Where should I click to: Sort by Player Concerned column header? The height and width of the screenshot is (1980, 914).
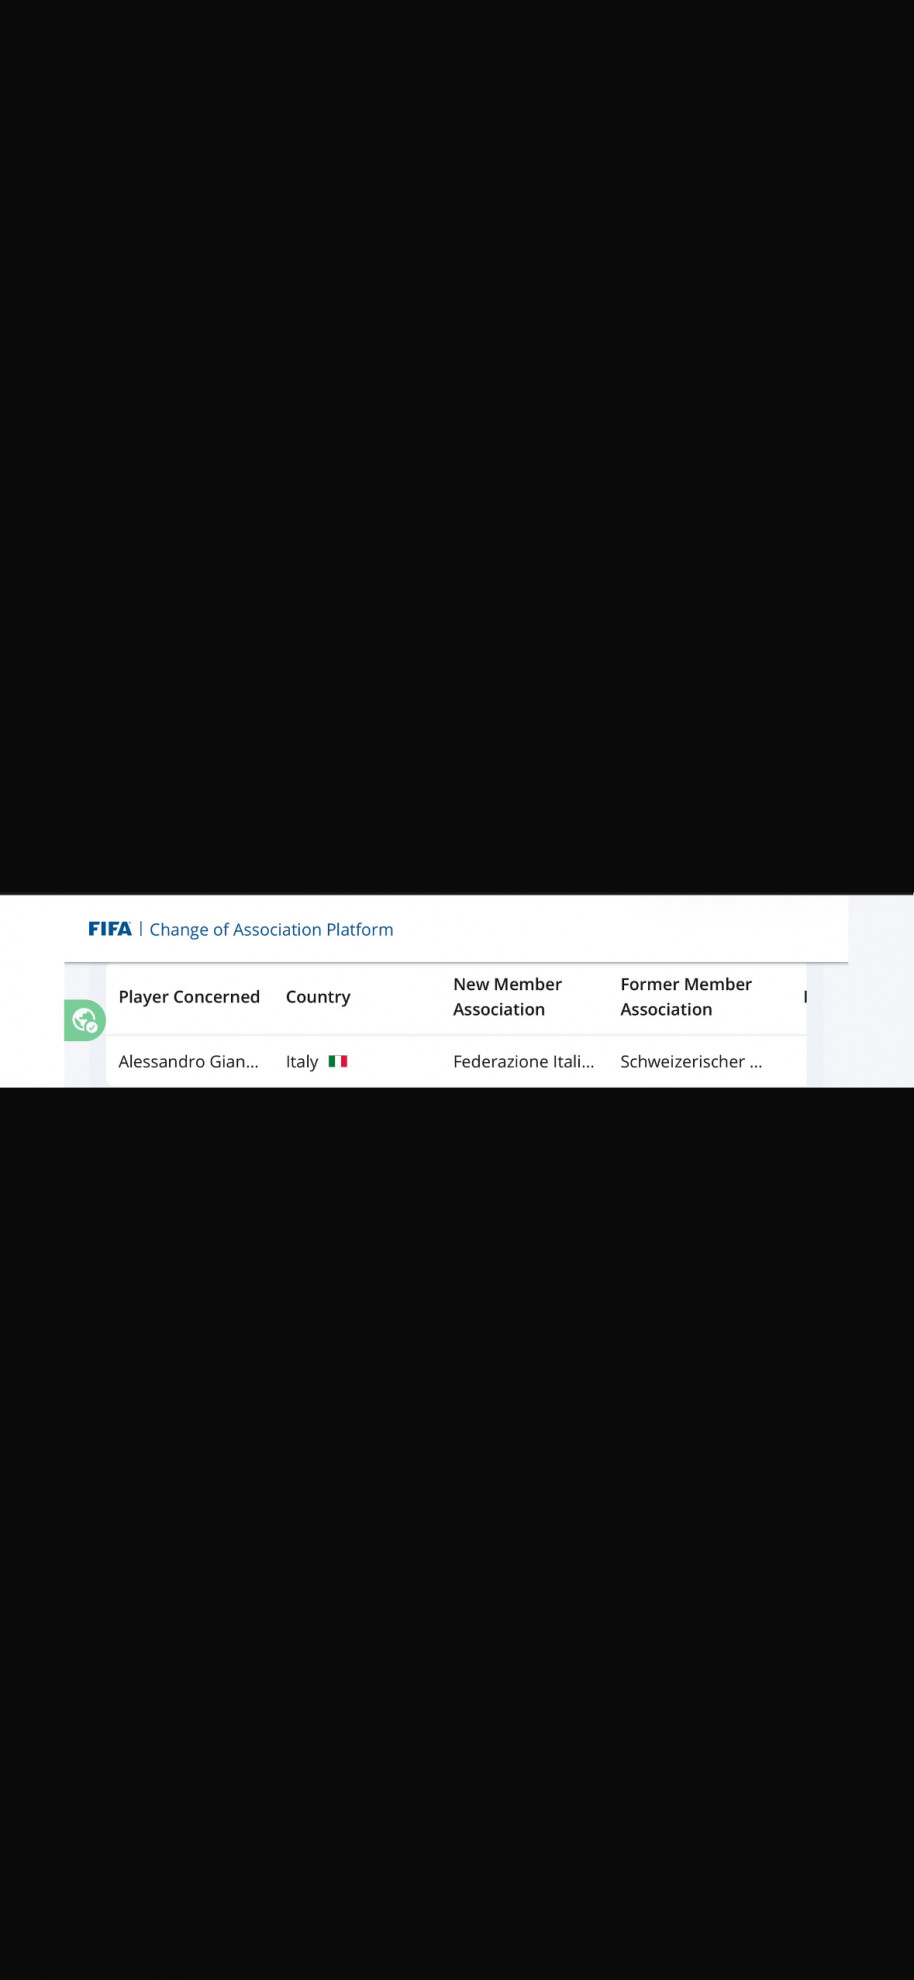[x=189, y=997]
